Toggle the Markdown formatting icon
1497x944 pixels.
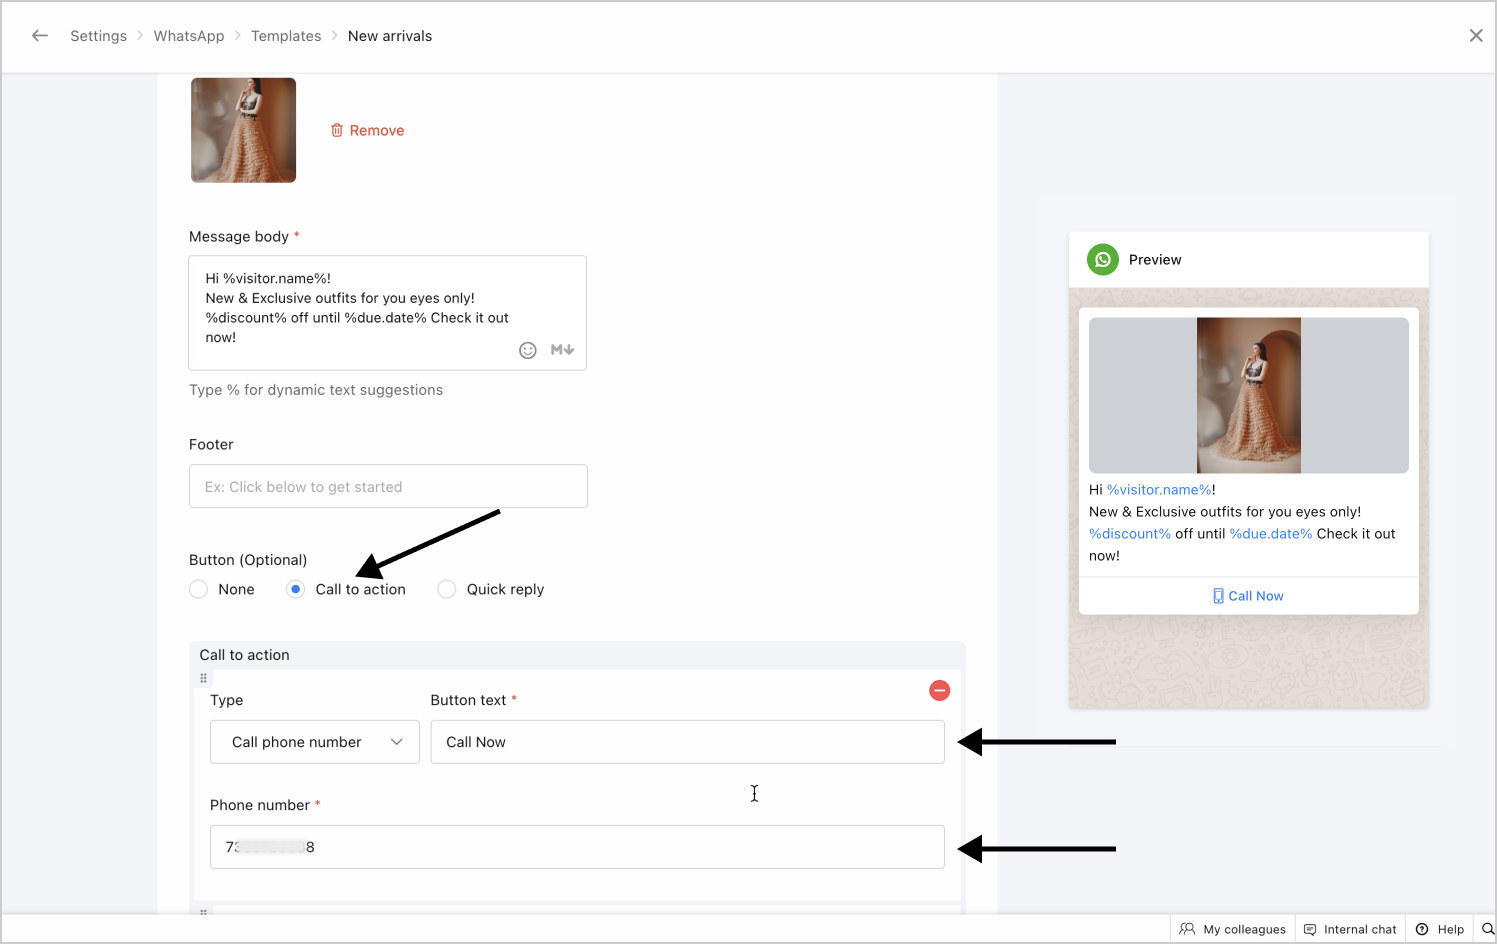tap(562, 350)
